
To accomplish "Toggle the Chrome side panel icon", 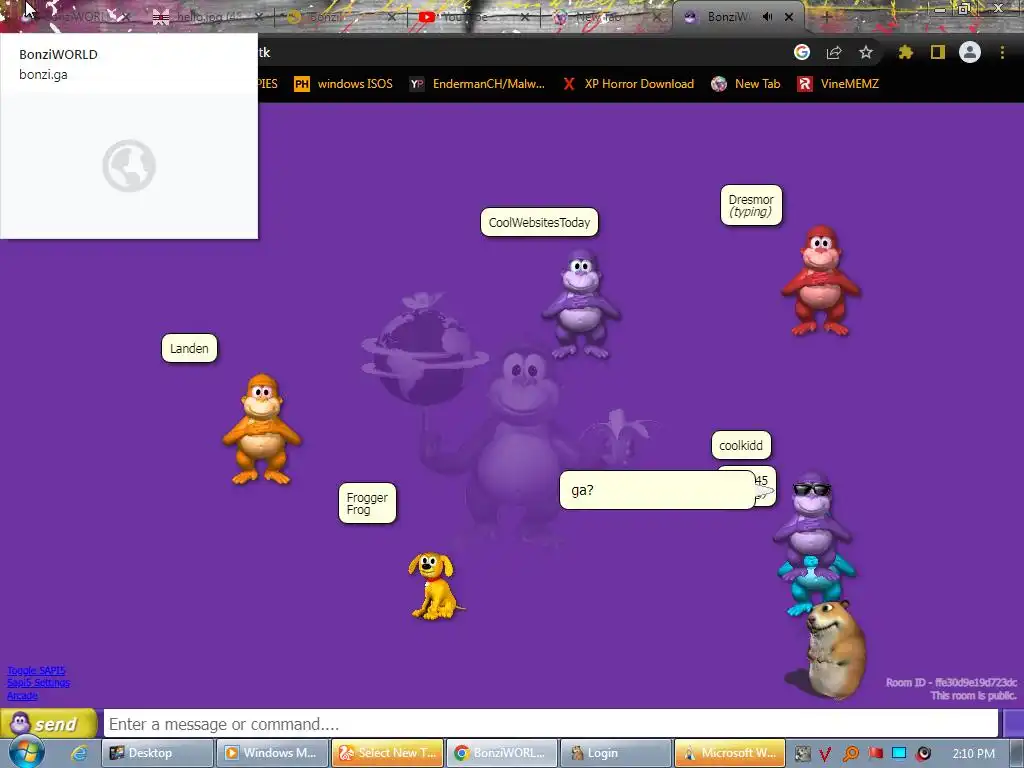I will (x=938, y=52).
